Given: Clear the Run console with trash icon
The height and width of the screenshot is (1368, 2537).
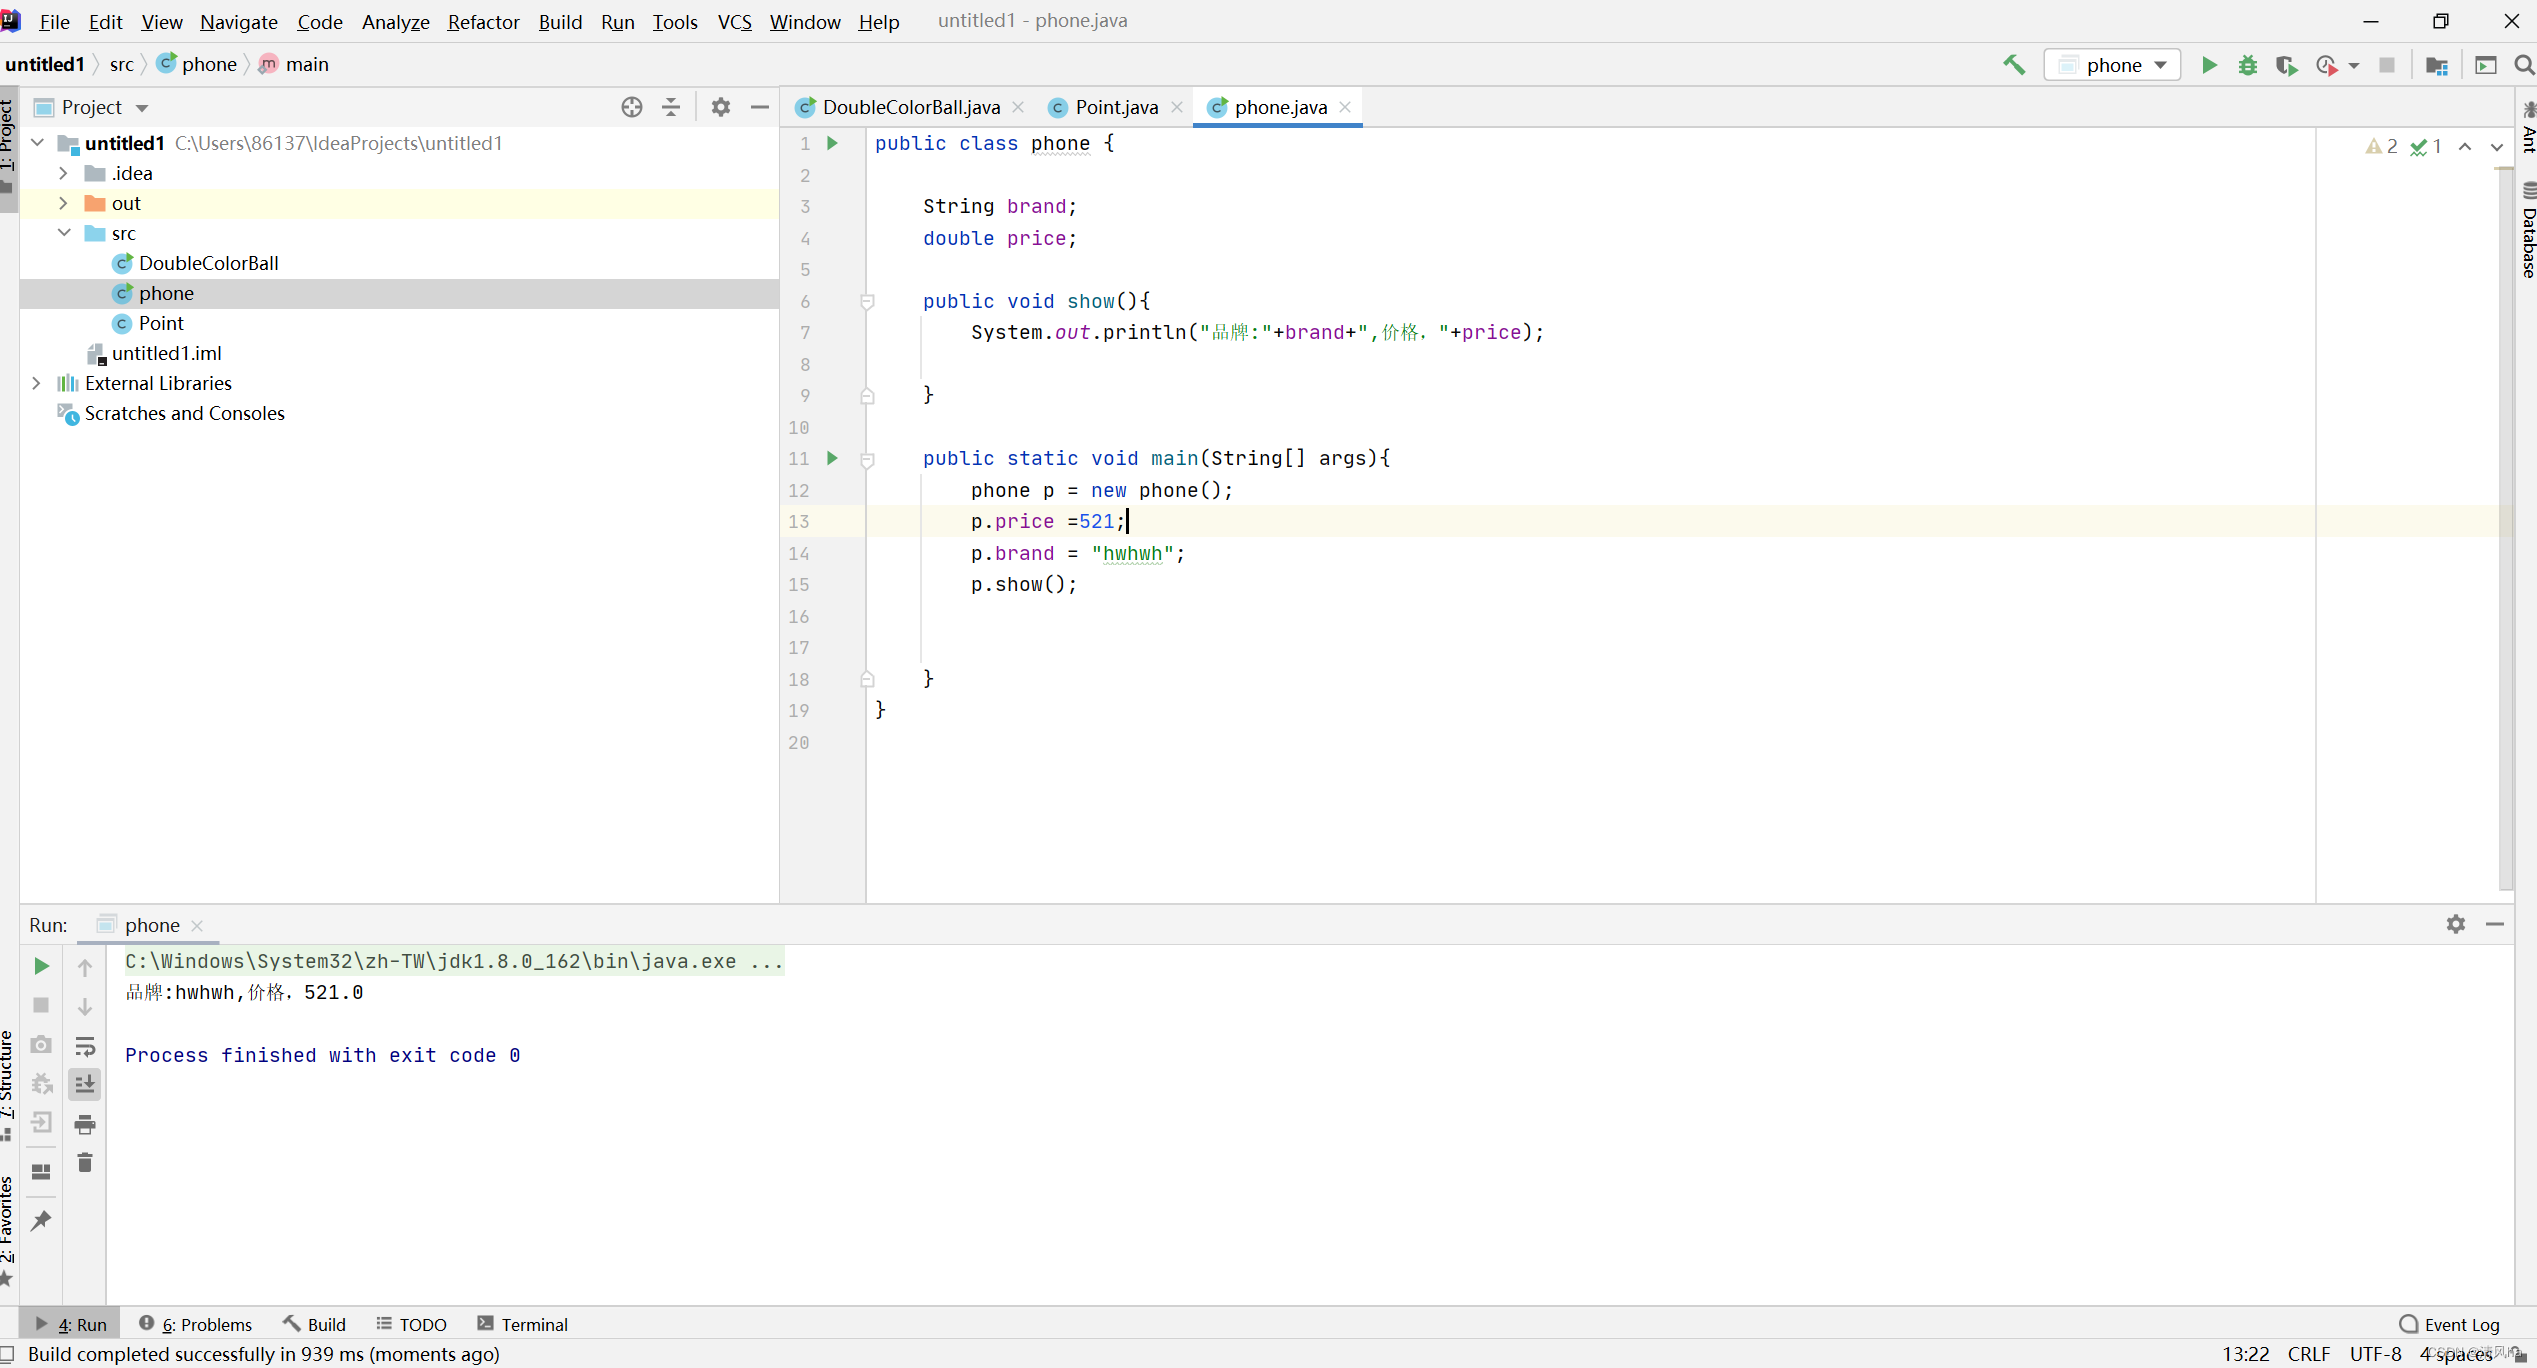Looking at the screenshot, I should [85, 1162].
